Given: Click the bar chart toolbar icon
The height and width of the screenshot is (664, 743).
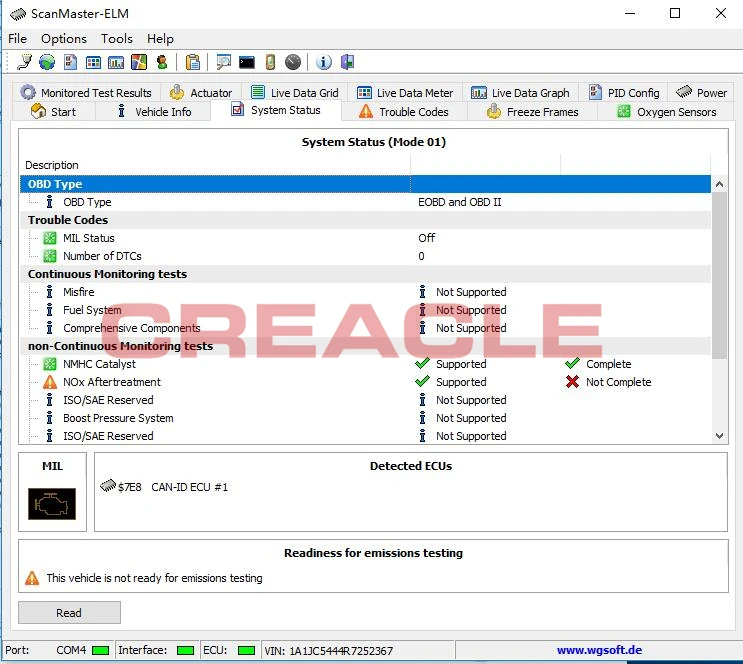Looking at the screenshot, I should (x=116, y=62).
